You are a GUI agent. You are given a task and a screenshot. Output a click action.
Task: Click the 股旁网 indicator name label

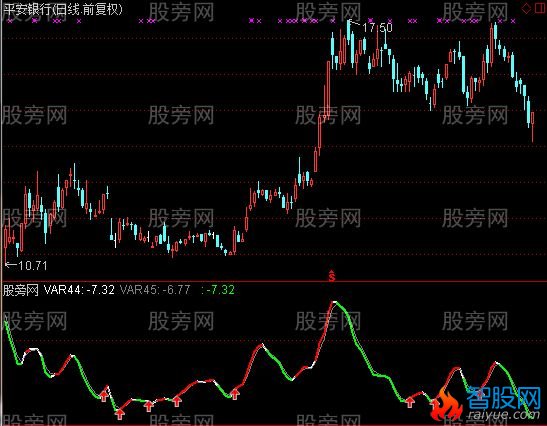tap(21, 290)
